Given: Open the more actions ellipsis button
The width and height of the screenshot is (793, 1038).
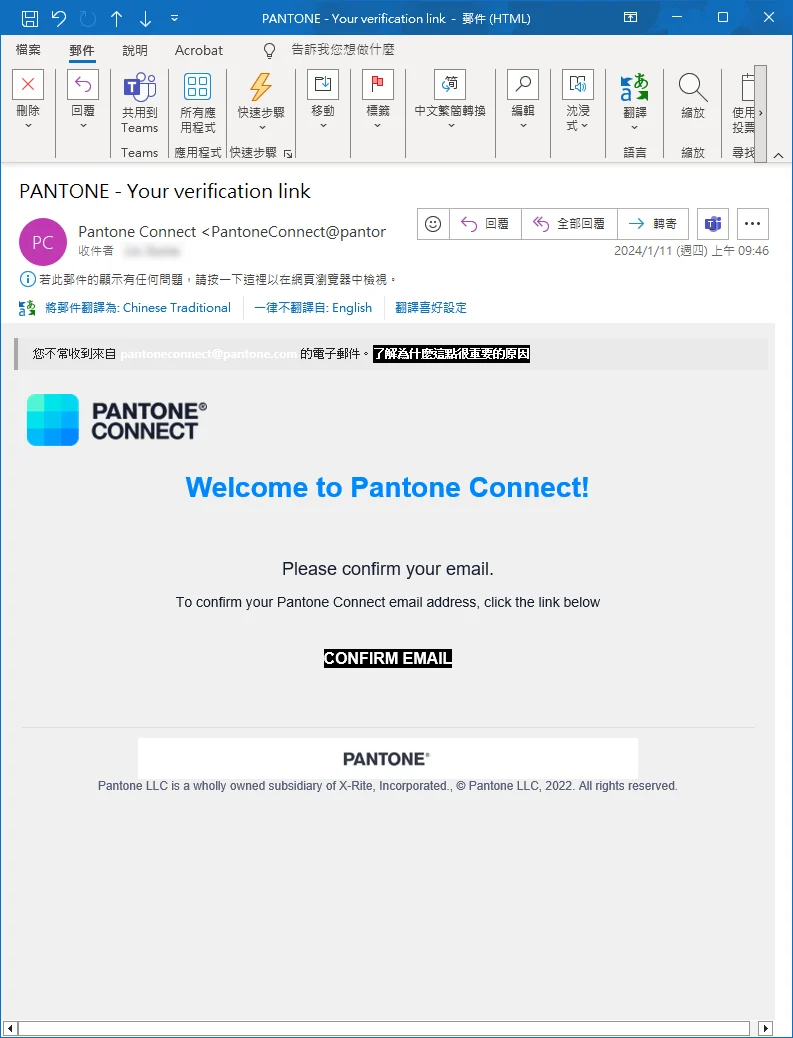Looking at the screenshot, I should pos(753,224).
